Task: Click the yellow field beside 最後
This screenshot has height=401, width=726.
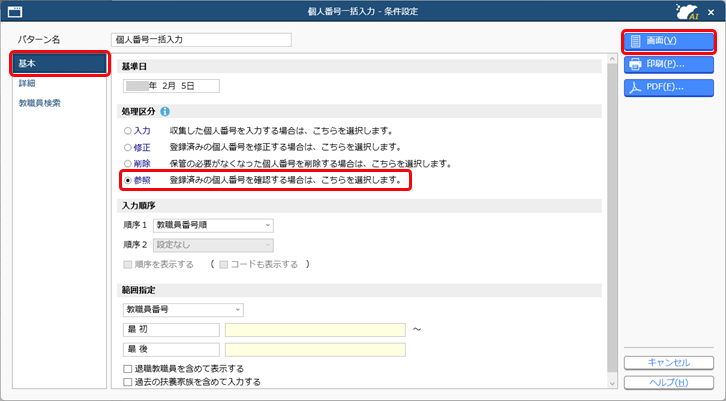Action: tap(315, 350)
